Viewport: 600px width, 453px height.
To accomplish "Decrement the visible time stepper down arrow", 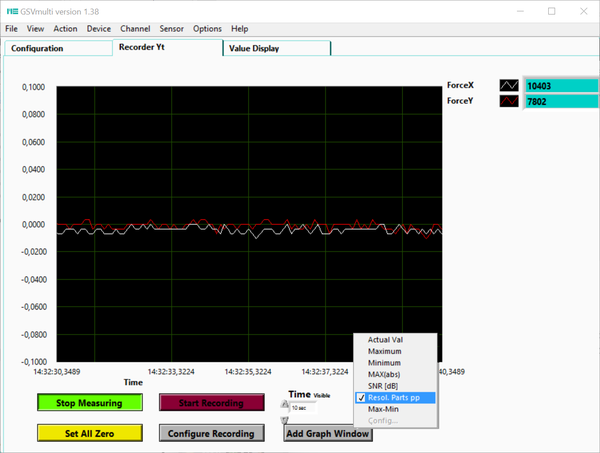I will point(284,417).
